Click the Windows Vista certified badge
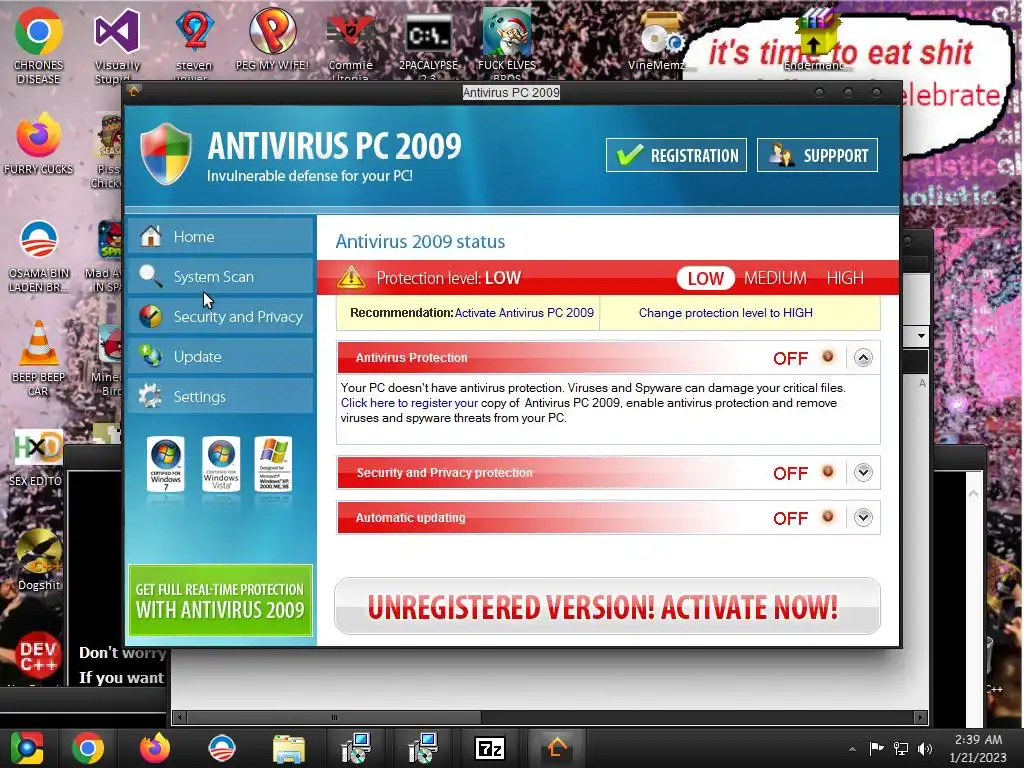This screenshot has width=1024, height=768. (221, 464)
